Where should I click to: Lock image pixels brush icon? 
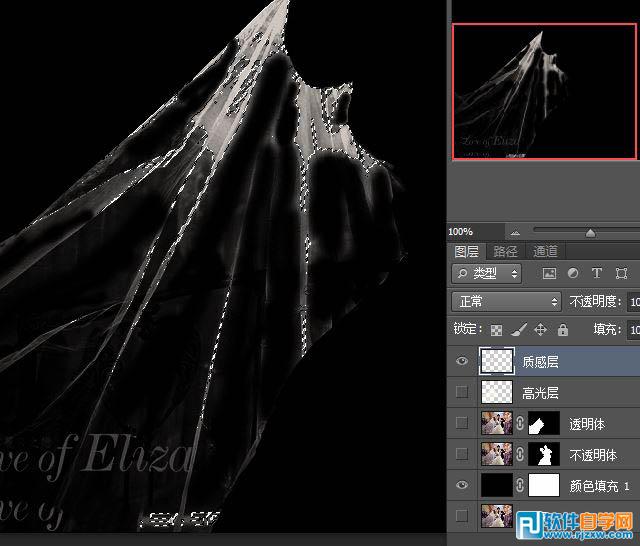click(x=518, y=330)
